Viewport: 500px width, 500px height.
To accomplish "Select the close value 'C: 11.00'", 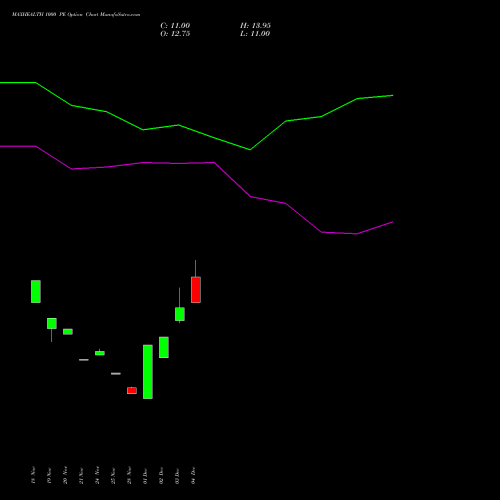I will click(175, 26).
